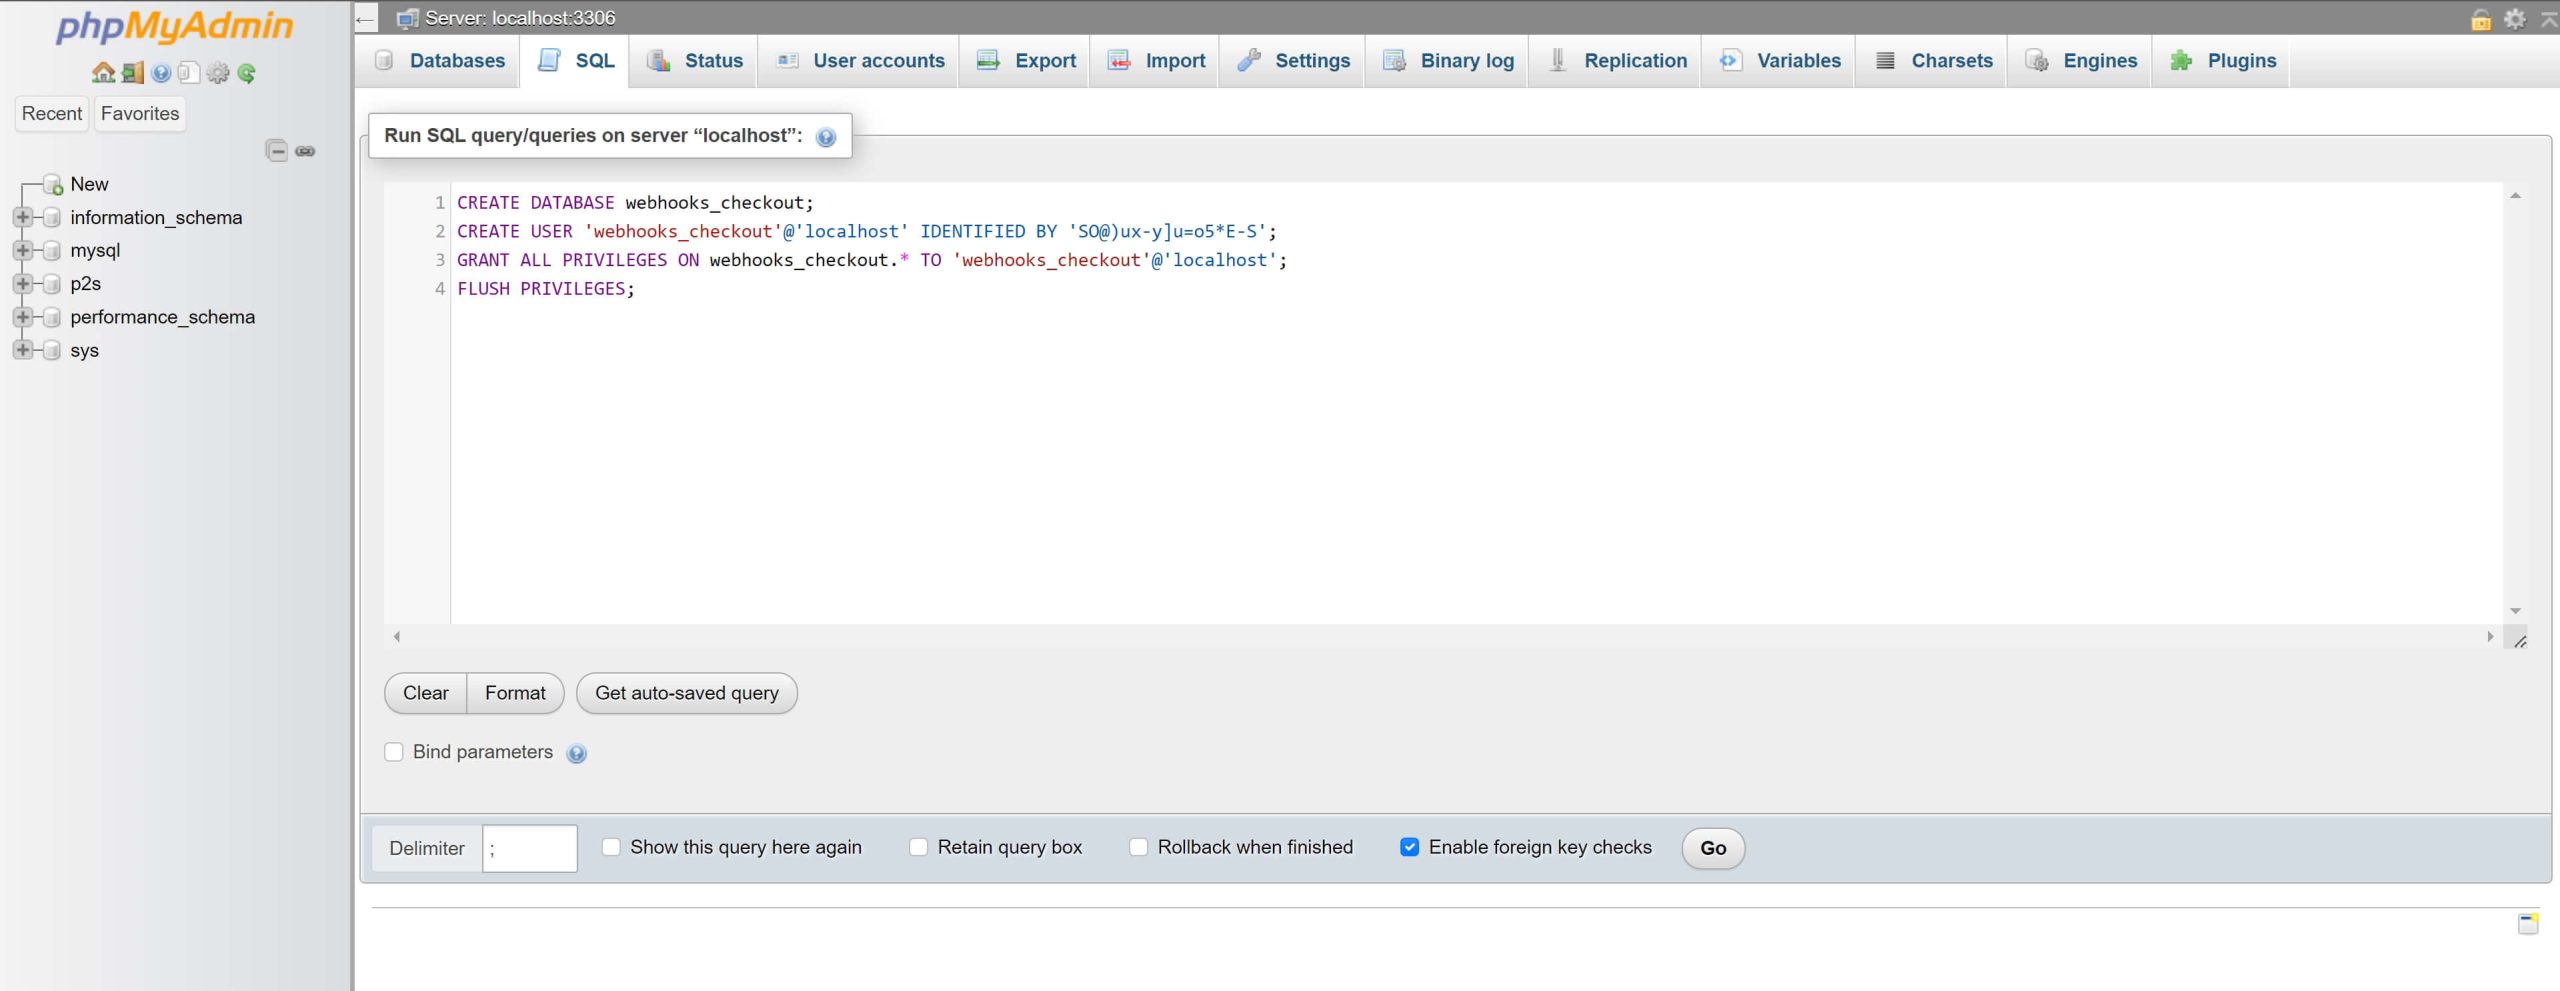Expand the p2s database node
Screen dimensions: 2560x991
coord(22,284)
